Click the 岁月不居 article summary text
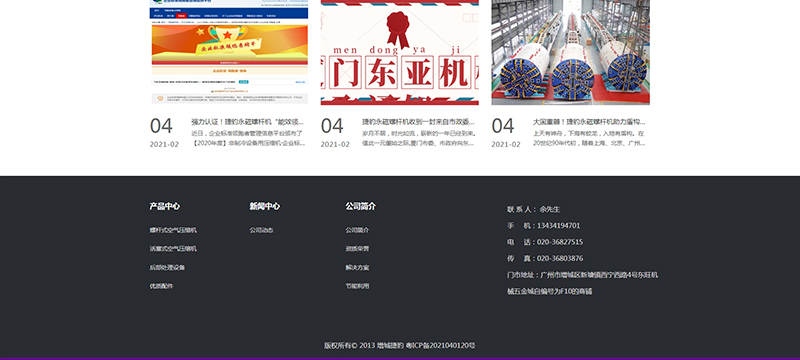Screen dimensions: 800x360 click(419, 138)
